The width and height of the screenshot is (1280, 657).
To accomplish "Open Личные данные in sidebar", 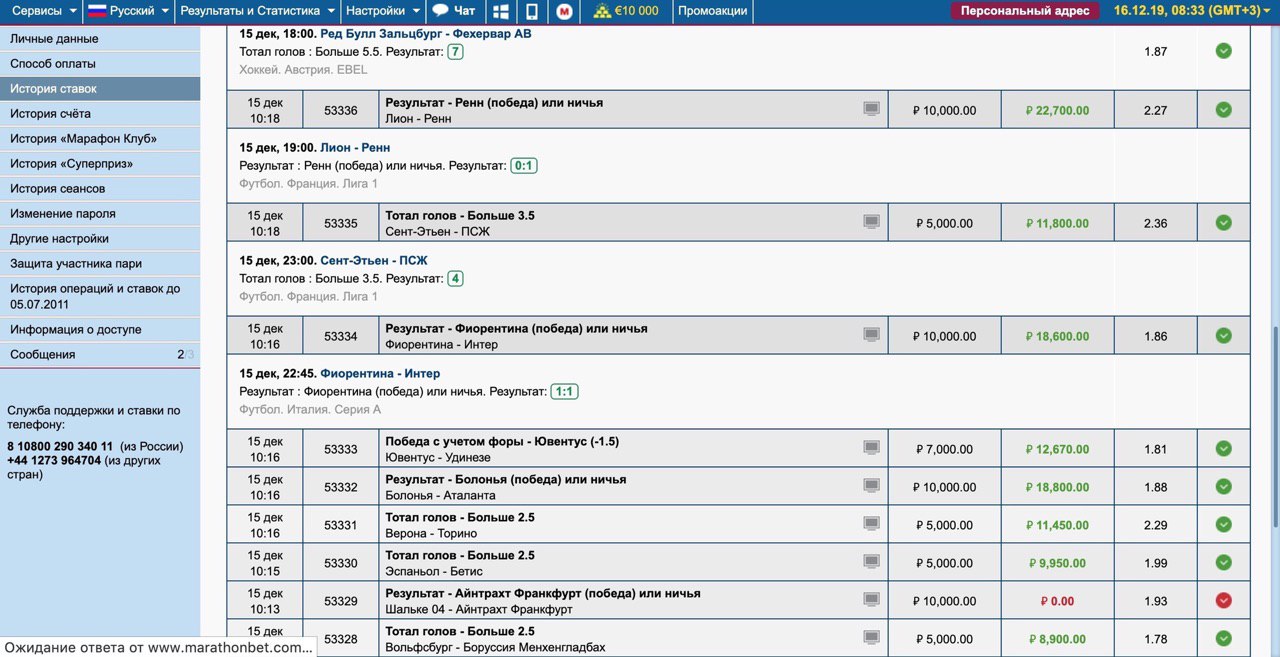I will click(x=100, y=39).
